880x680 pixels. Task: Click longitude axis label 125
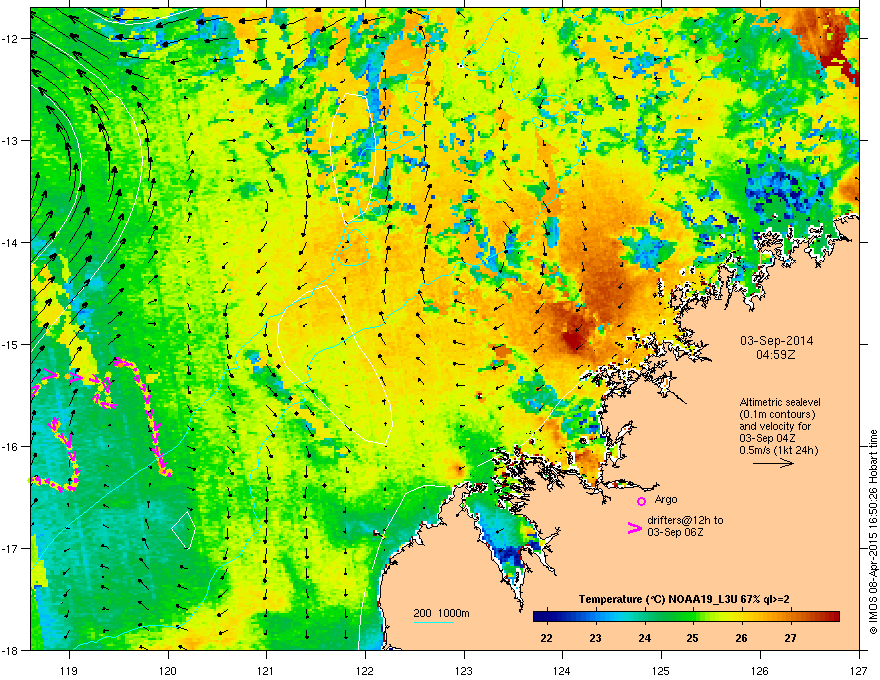click(x=661, y=669)
